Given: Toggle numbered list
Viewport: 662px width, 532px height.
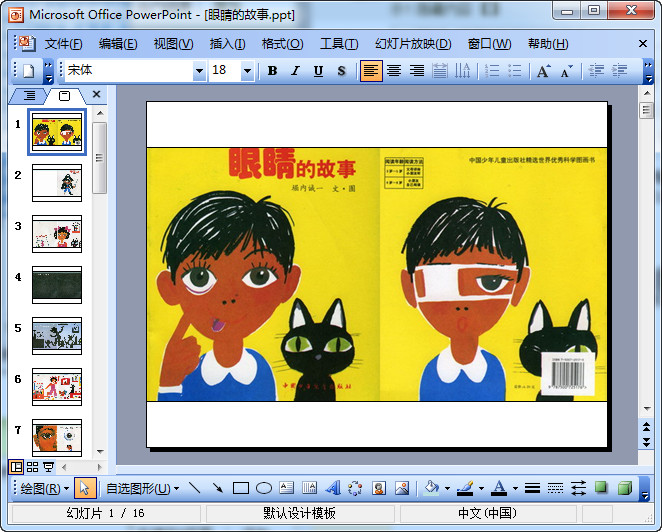Looking at the screenshot, I should pos(492,71).
